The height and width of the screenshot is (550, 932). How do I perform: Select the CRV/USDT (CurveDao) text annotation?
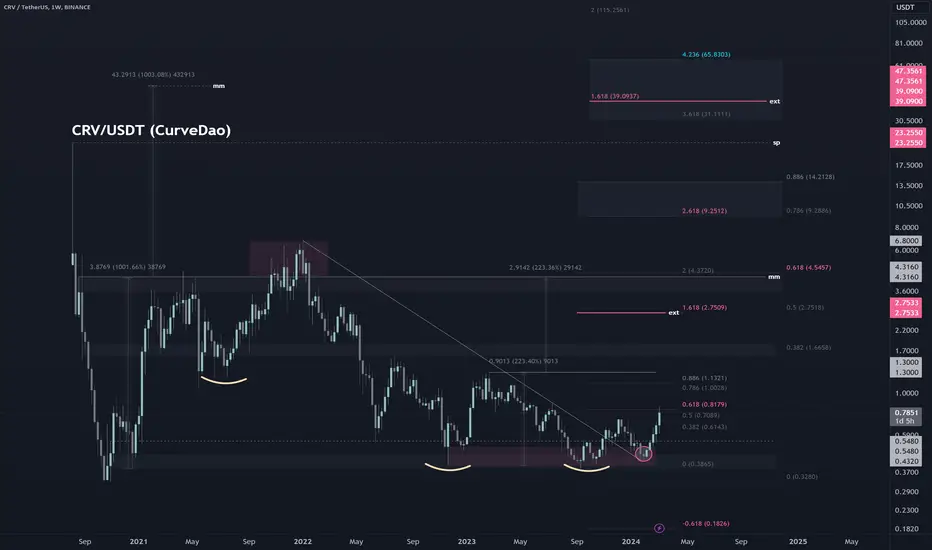151,130
